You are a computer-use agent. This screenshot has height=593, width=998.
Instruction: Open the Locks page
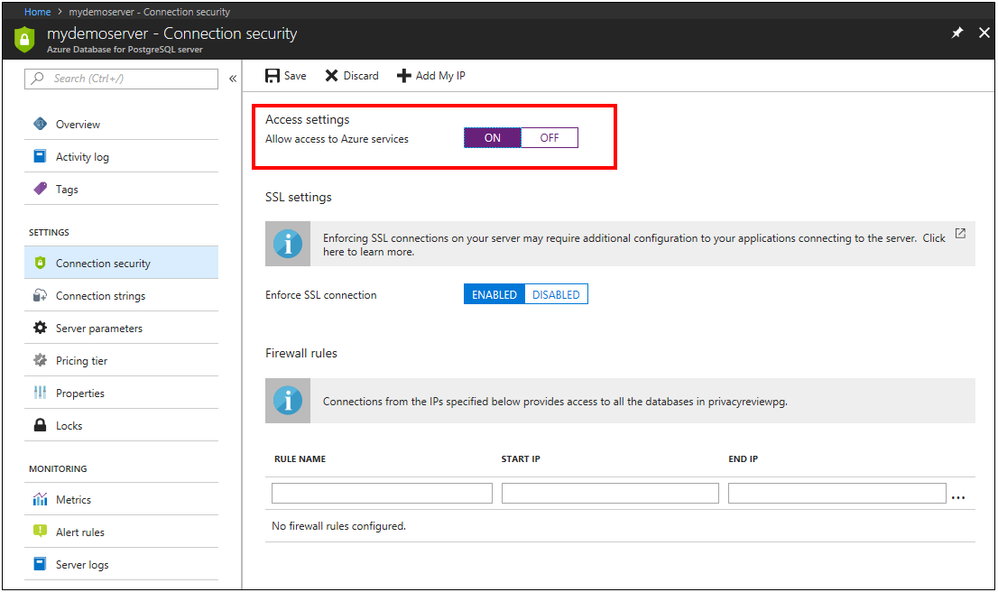[x=121, y=426]
